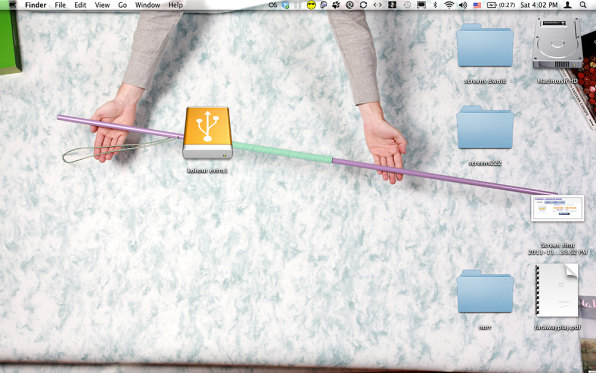This screenshot has width=596, height=373.
Task: Open the Window menu
Action: click(147, 5)
